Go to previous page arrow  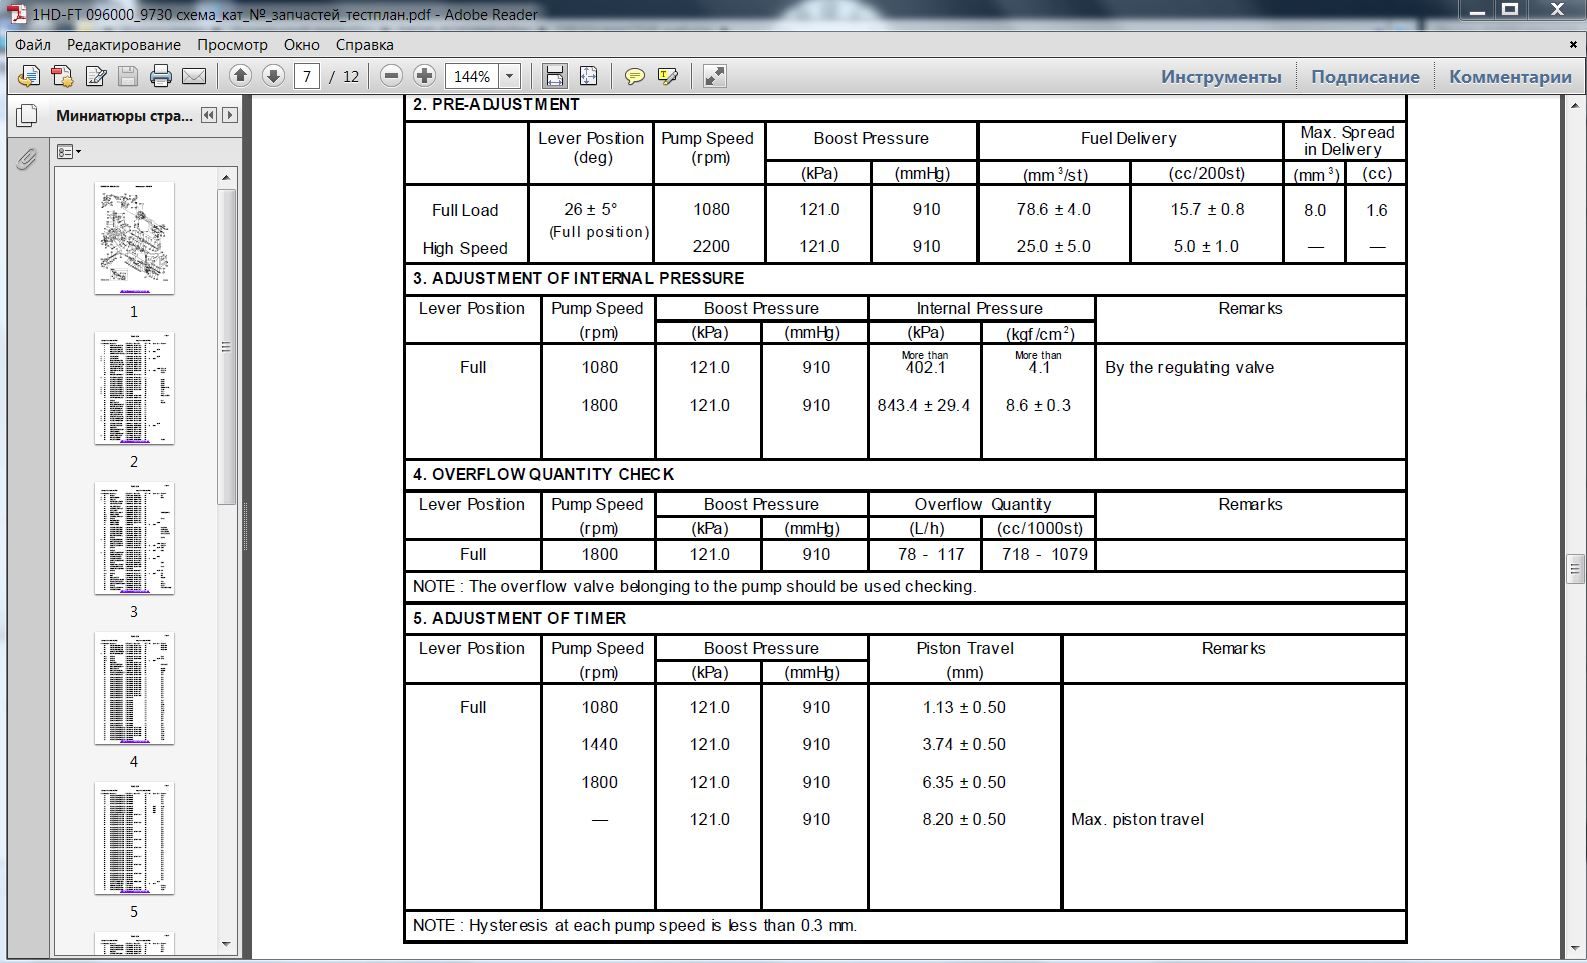click(240, 76)
